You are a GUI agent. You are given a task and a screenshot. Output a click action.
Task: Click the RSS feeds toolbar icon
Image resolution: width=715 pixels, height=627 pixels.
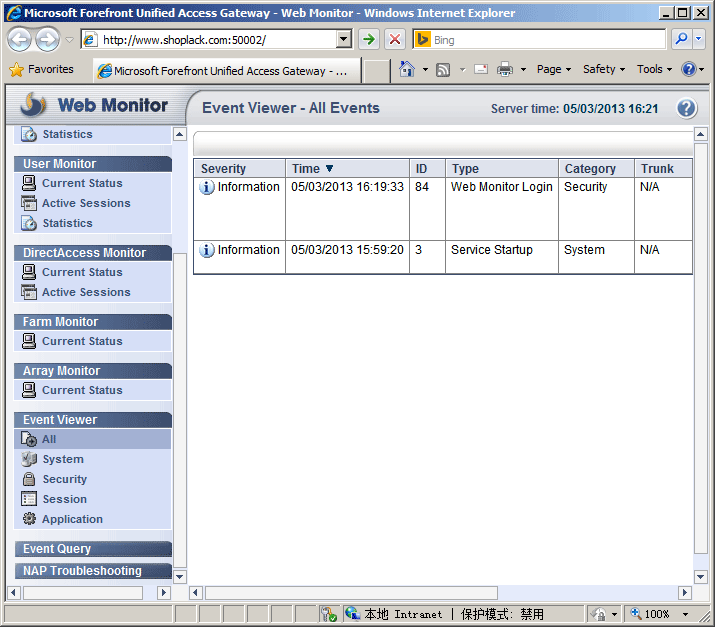(443, 70)
